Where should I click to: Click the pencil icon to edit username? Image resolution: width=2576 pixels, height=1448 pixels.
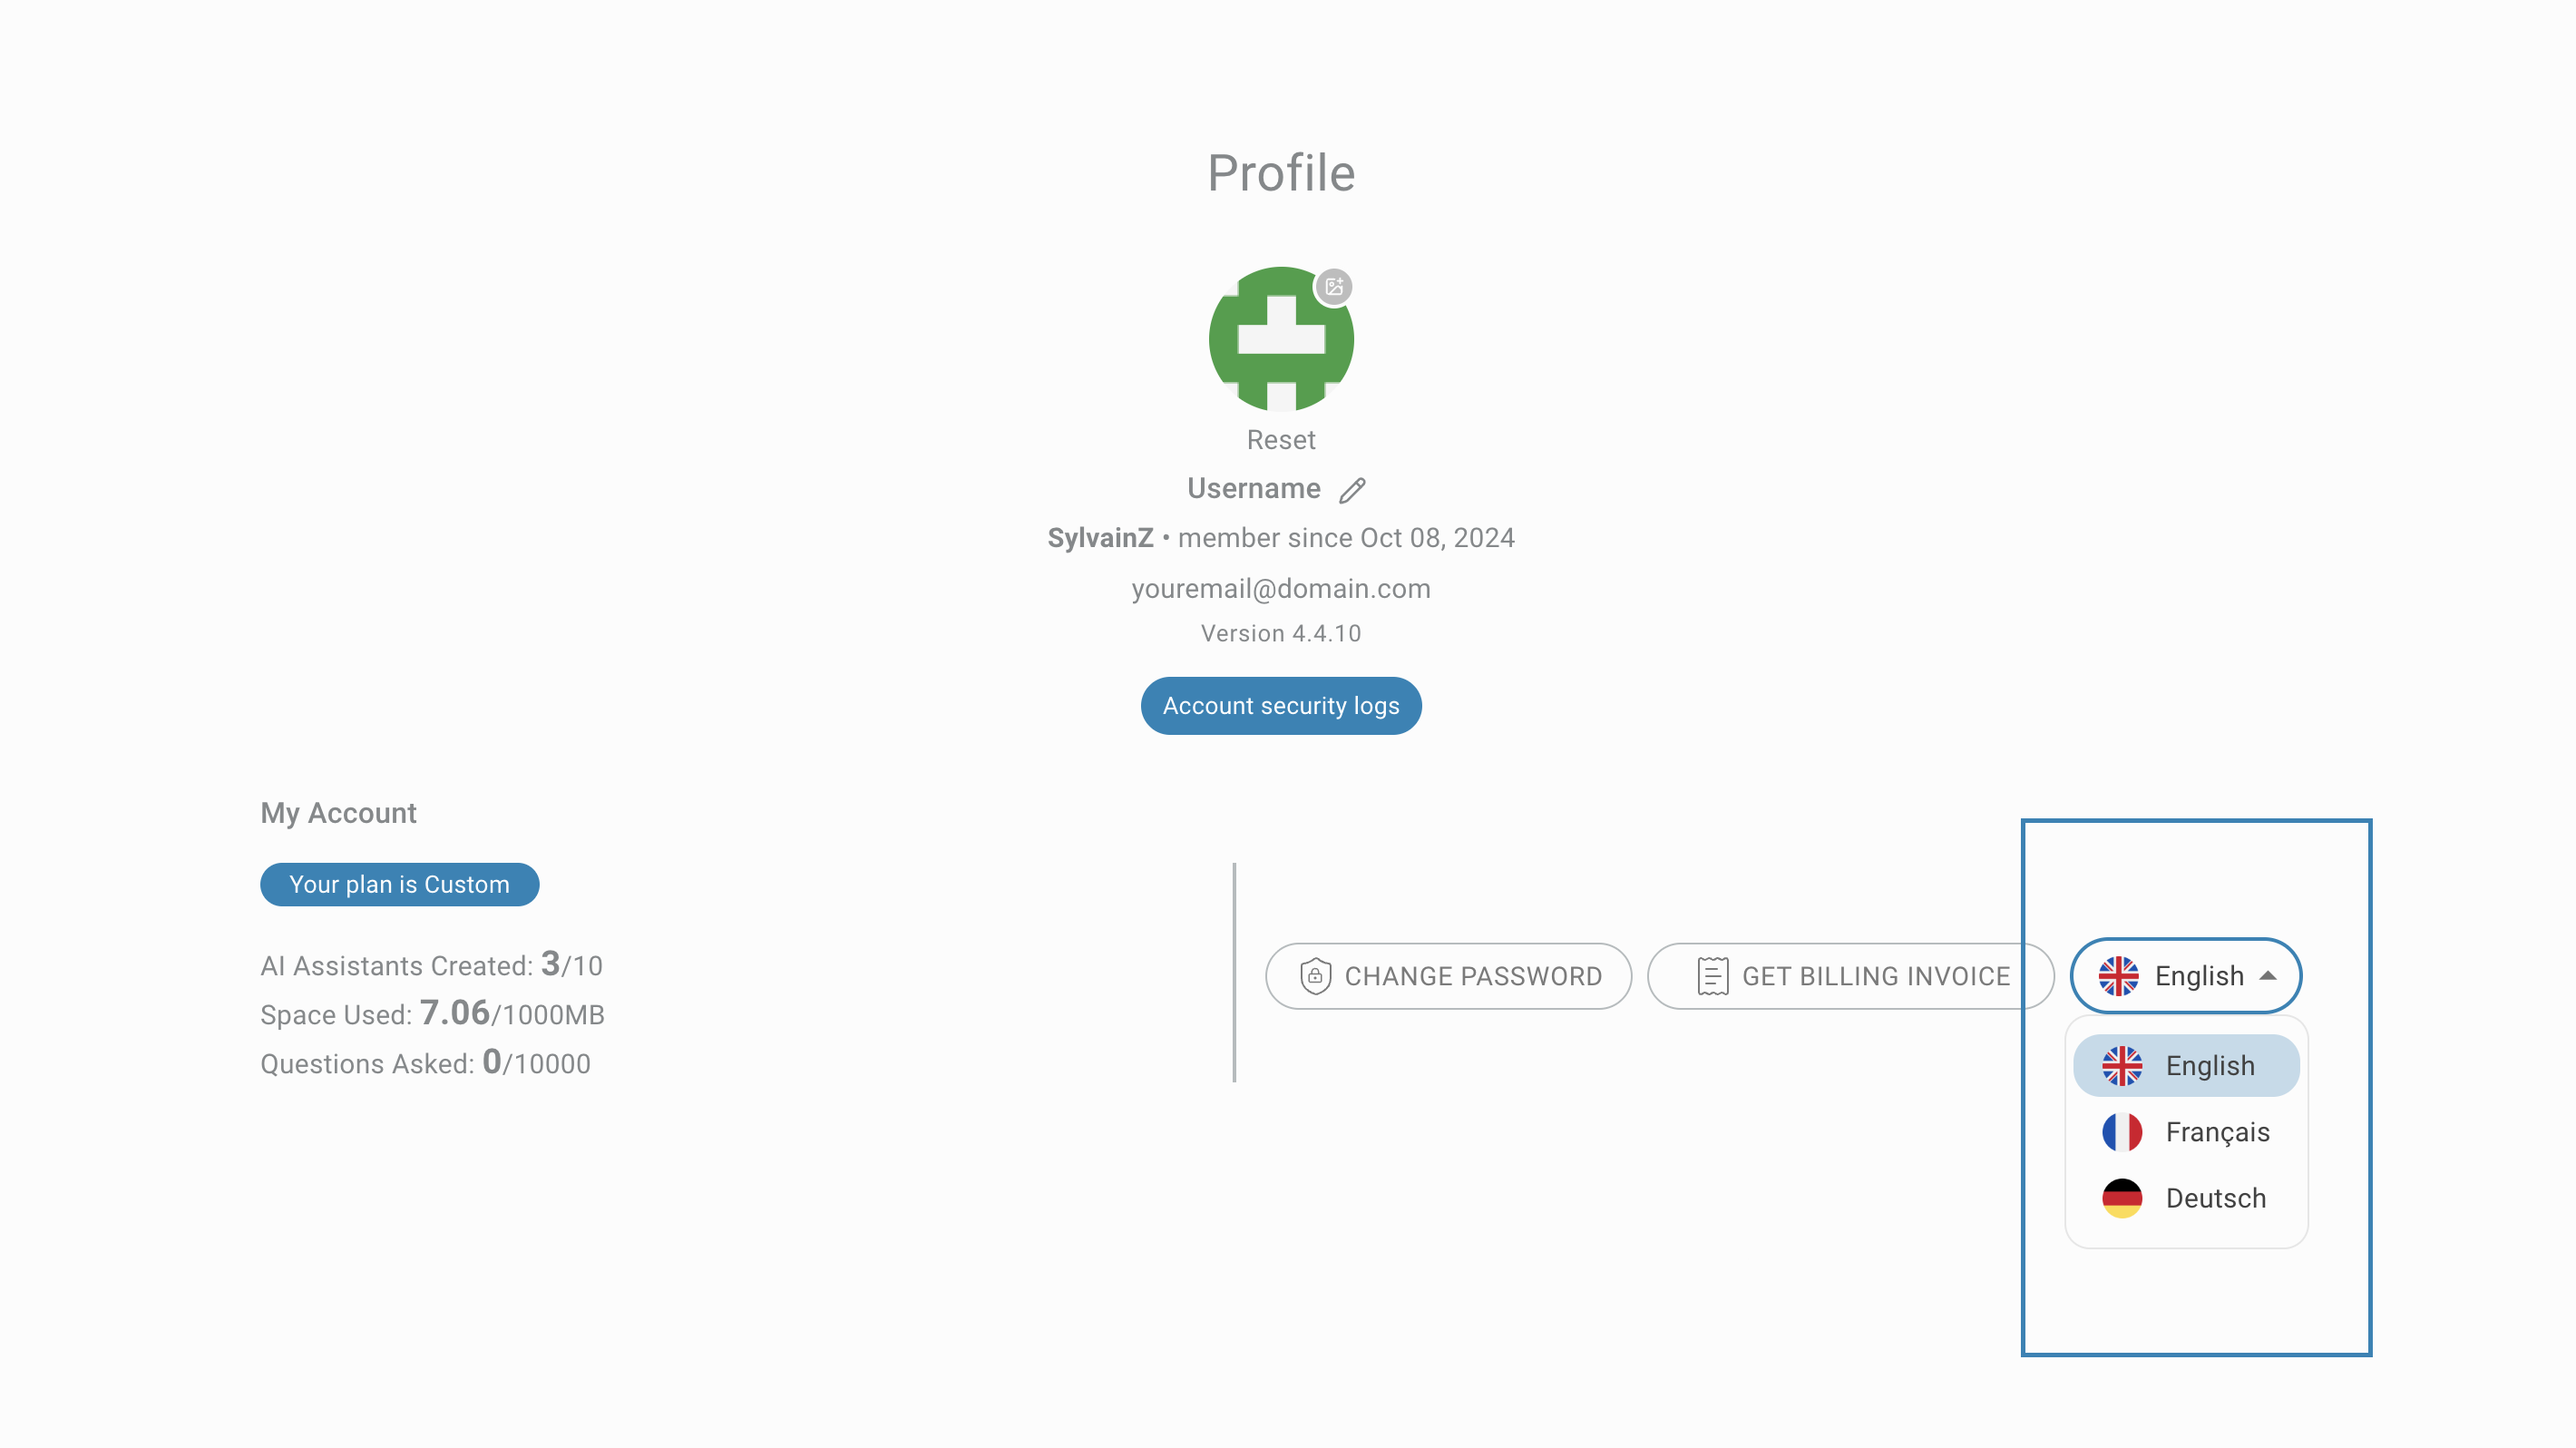pos(1353,490)
